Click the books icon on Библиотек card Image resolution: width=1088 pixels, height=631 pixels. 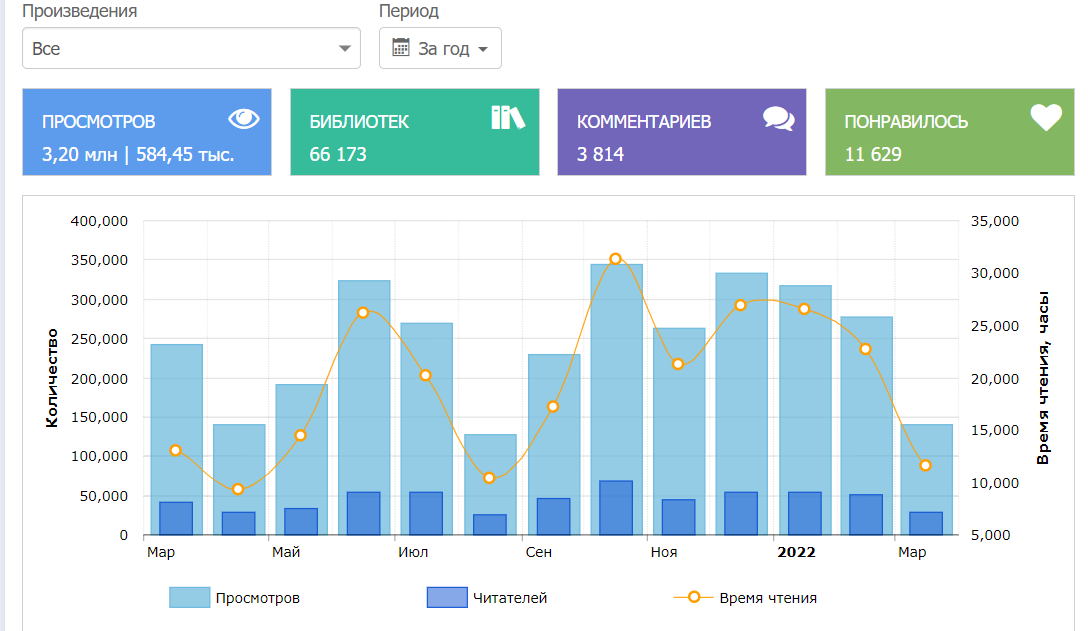tap(508, 118)
